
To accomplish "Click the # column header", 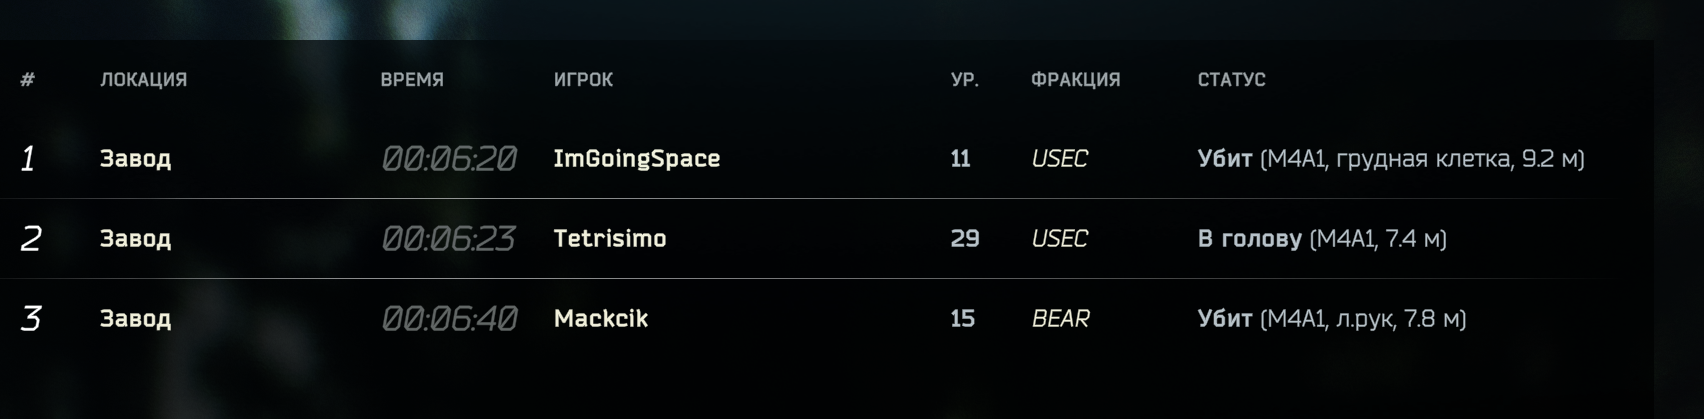I will pos(28,80).
